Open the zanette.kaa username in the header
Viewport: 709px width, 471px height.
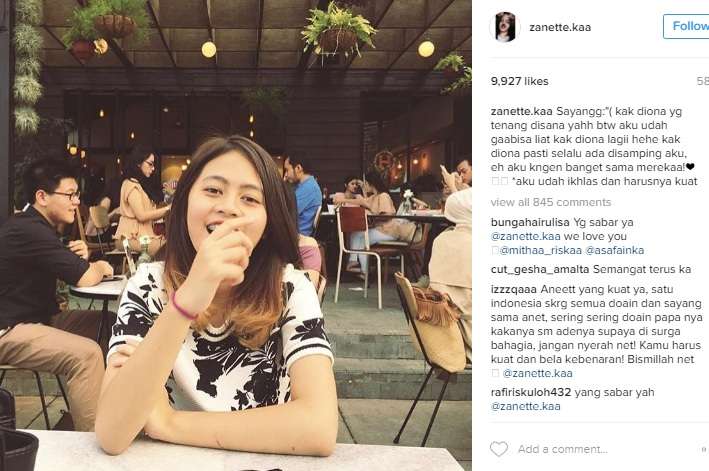coord(560,27)
